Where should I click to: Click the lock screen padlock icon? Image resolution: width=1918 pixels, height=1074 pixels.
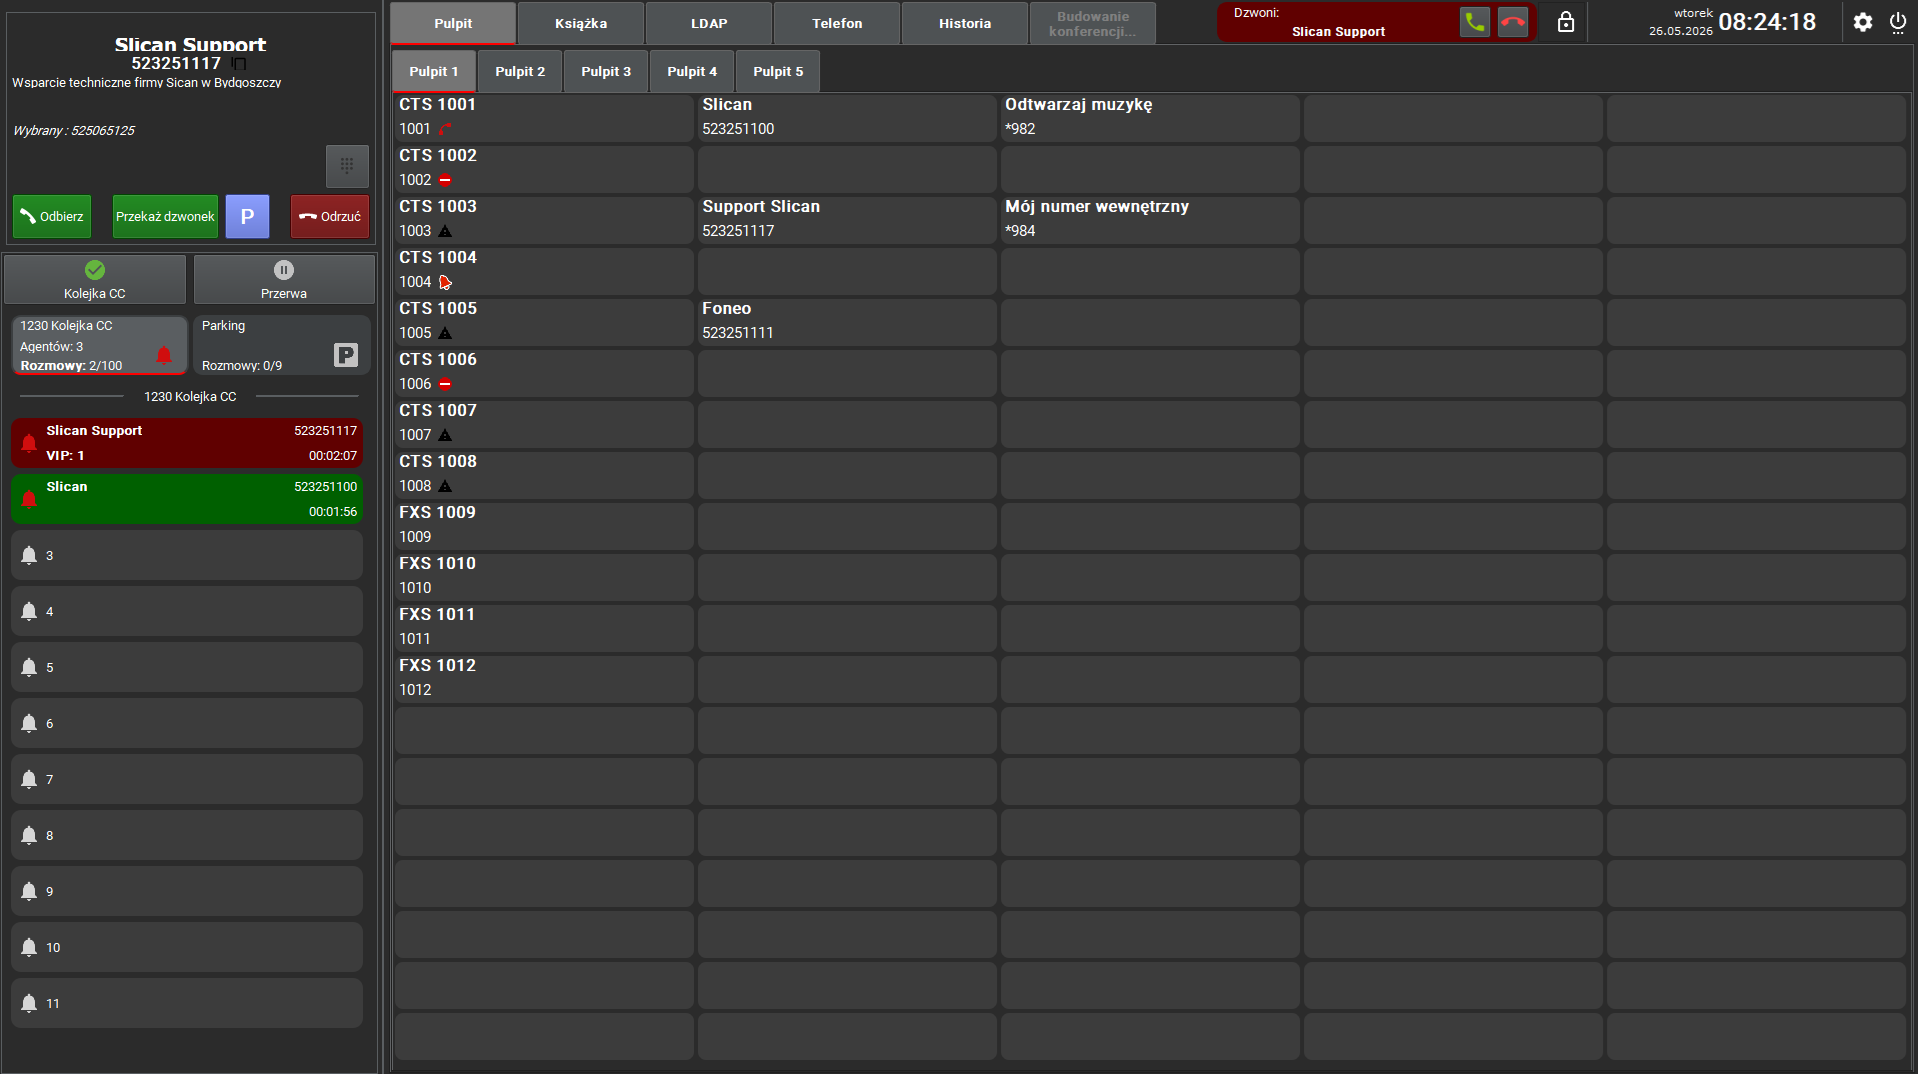tap(1566, 22)
